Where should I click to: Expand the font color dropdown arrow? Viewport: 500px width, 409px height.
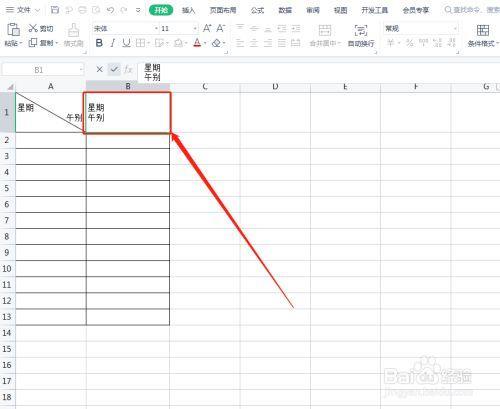pyautogui.click(x=205, y=43)
